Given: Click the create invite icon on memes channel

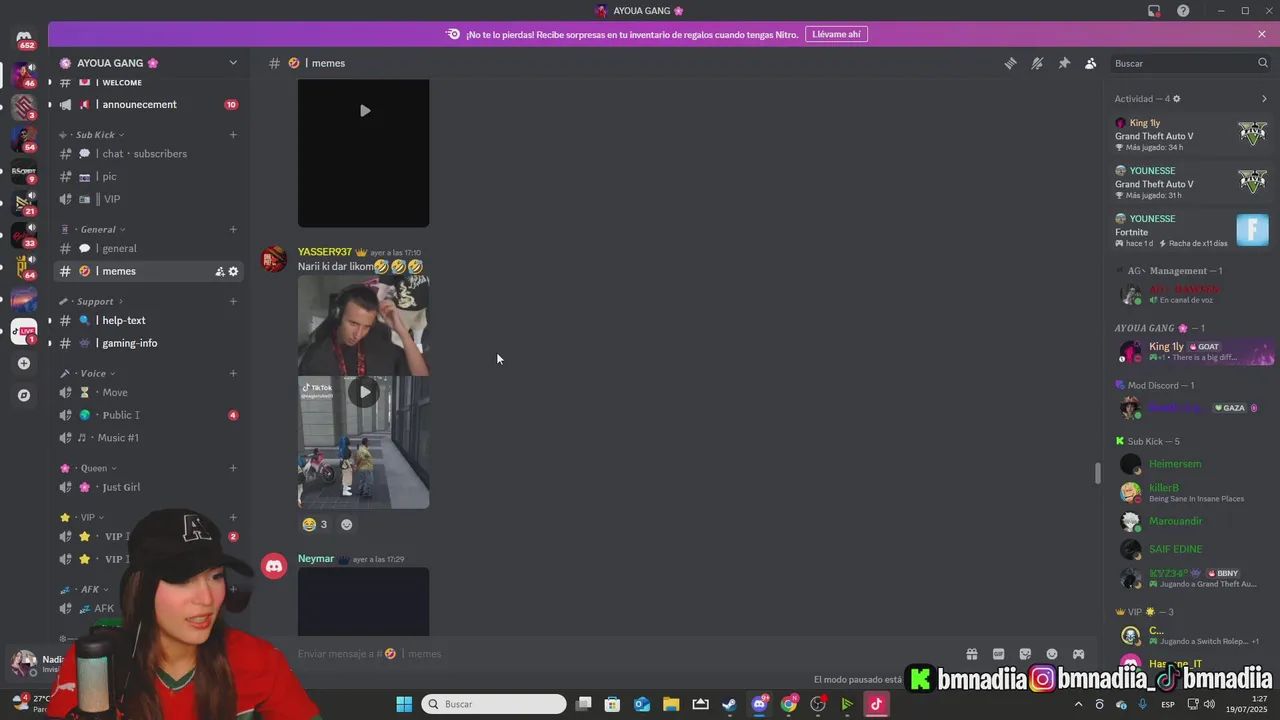Looking at the screenshot, I should tap(220, 272).
